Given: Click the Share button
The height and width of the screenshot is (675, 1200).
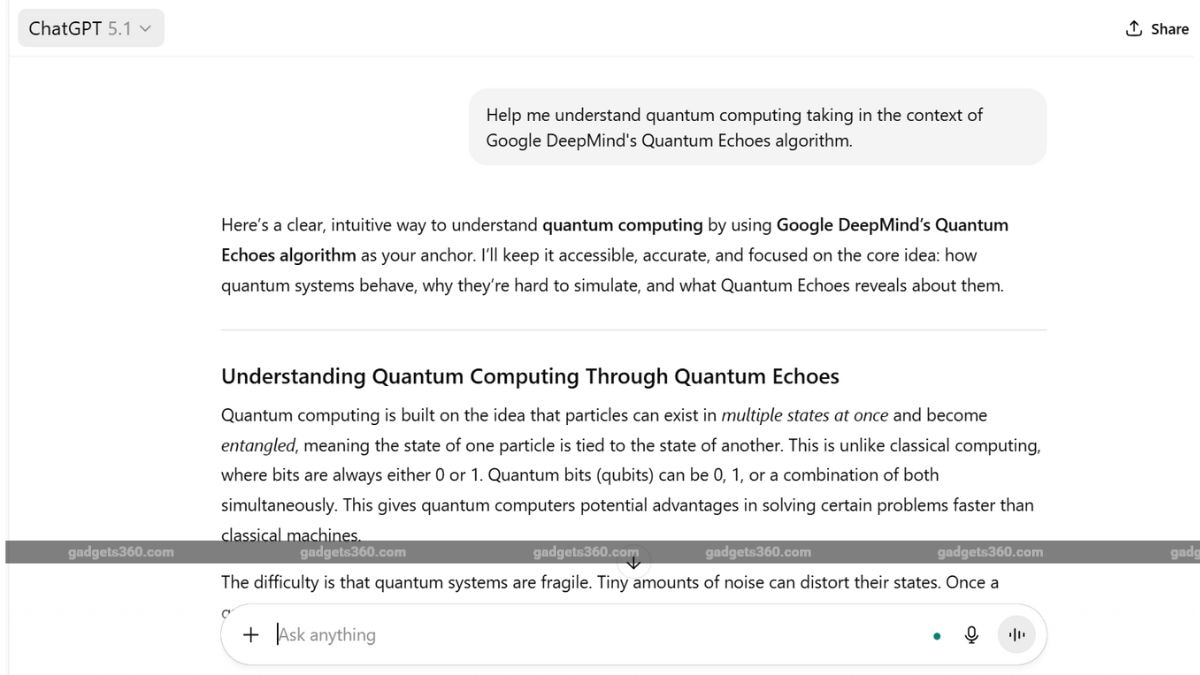Looking at the screenshot, I should 1157,29.
